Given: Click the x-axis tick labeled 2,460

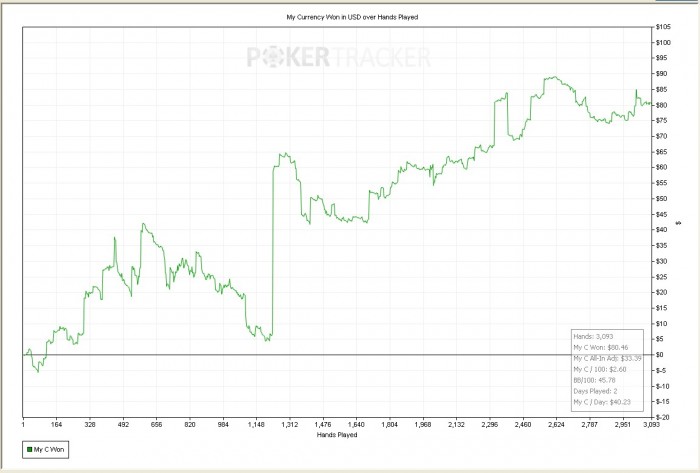Looking at the screenshot, I should click(523, 424).
